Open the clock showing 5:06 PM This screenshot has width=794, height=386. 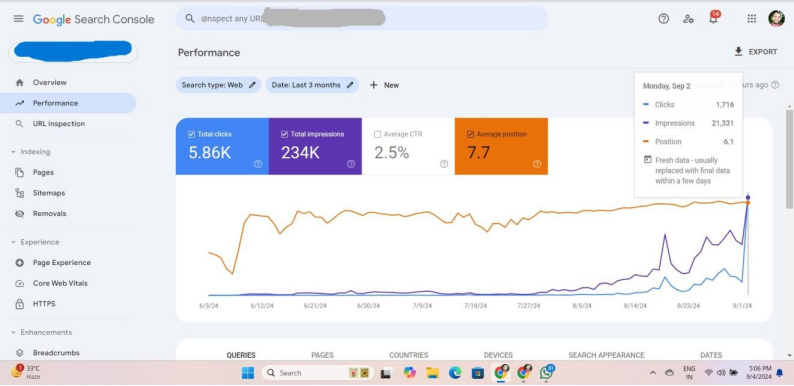pos(760,372)
